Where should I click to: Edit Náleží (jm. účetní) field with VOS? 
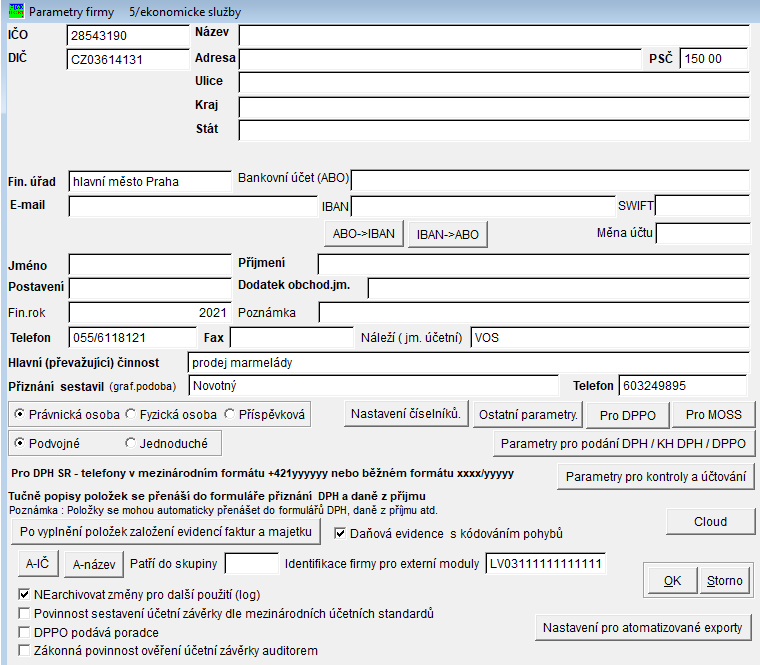(x=610, y=338)
